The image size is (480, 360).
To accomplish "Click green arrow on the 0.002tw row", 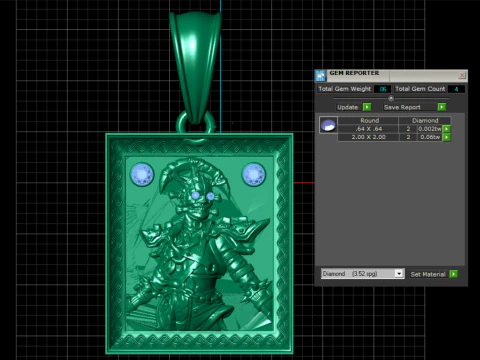I will (x=447, y=129).
